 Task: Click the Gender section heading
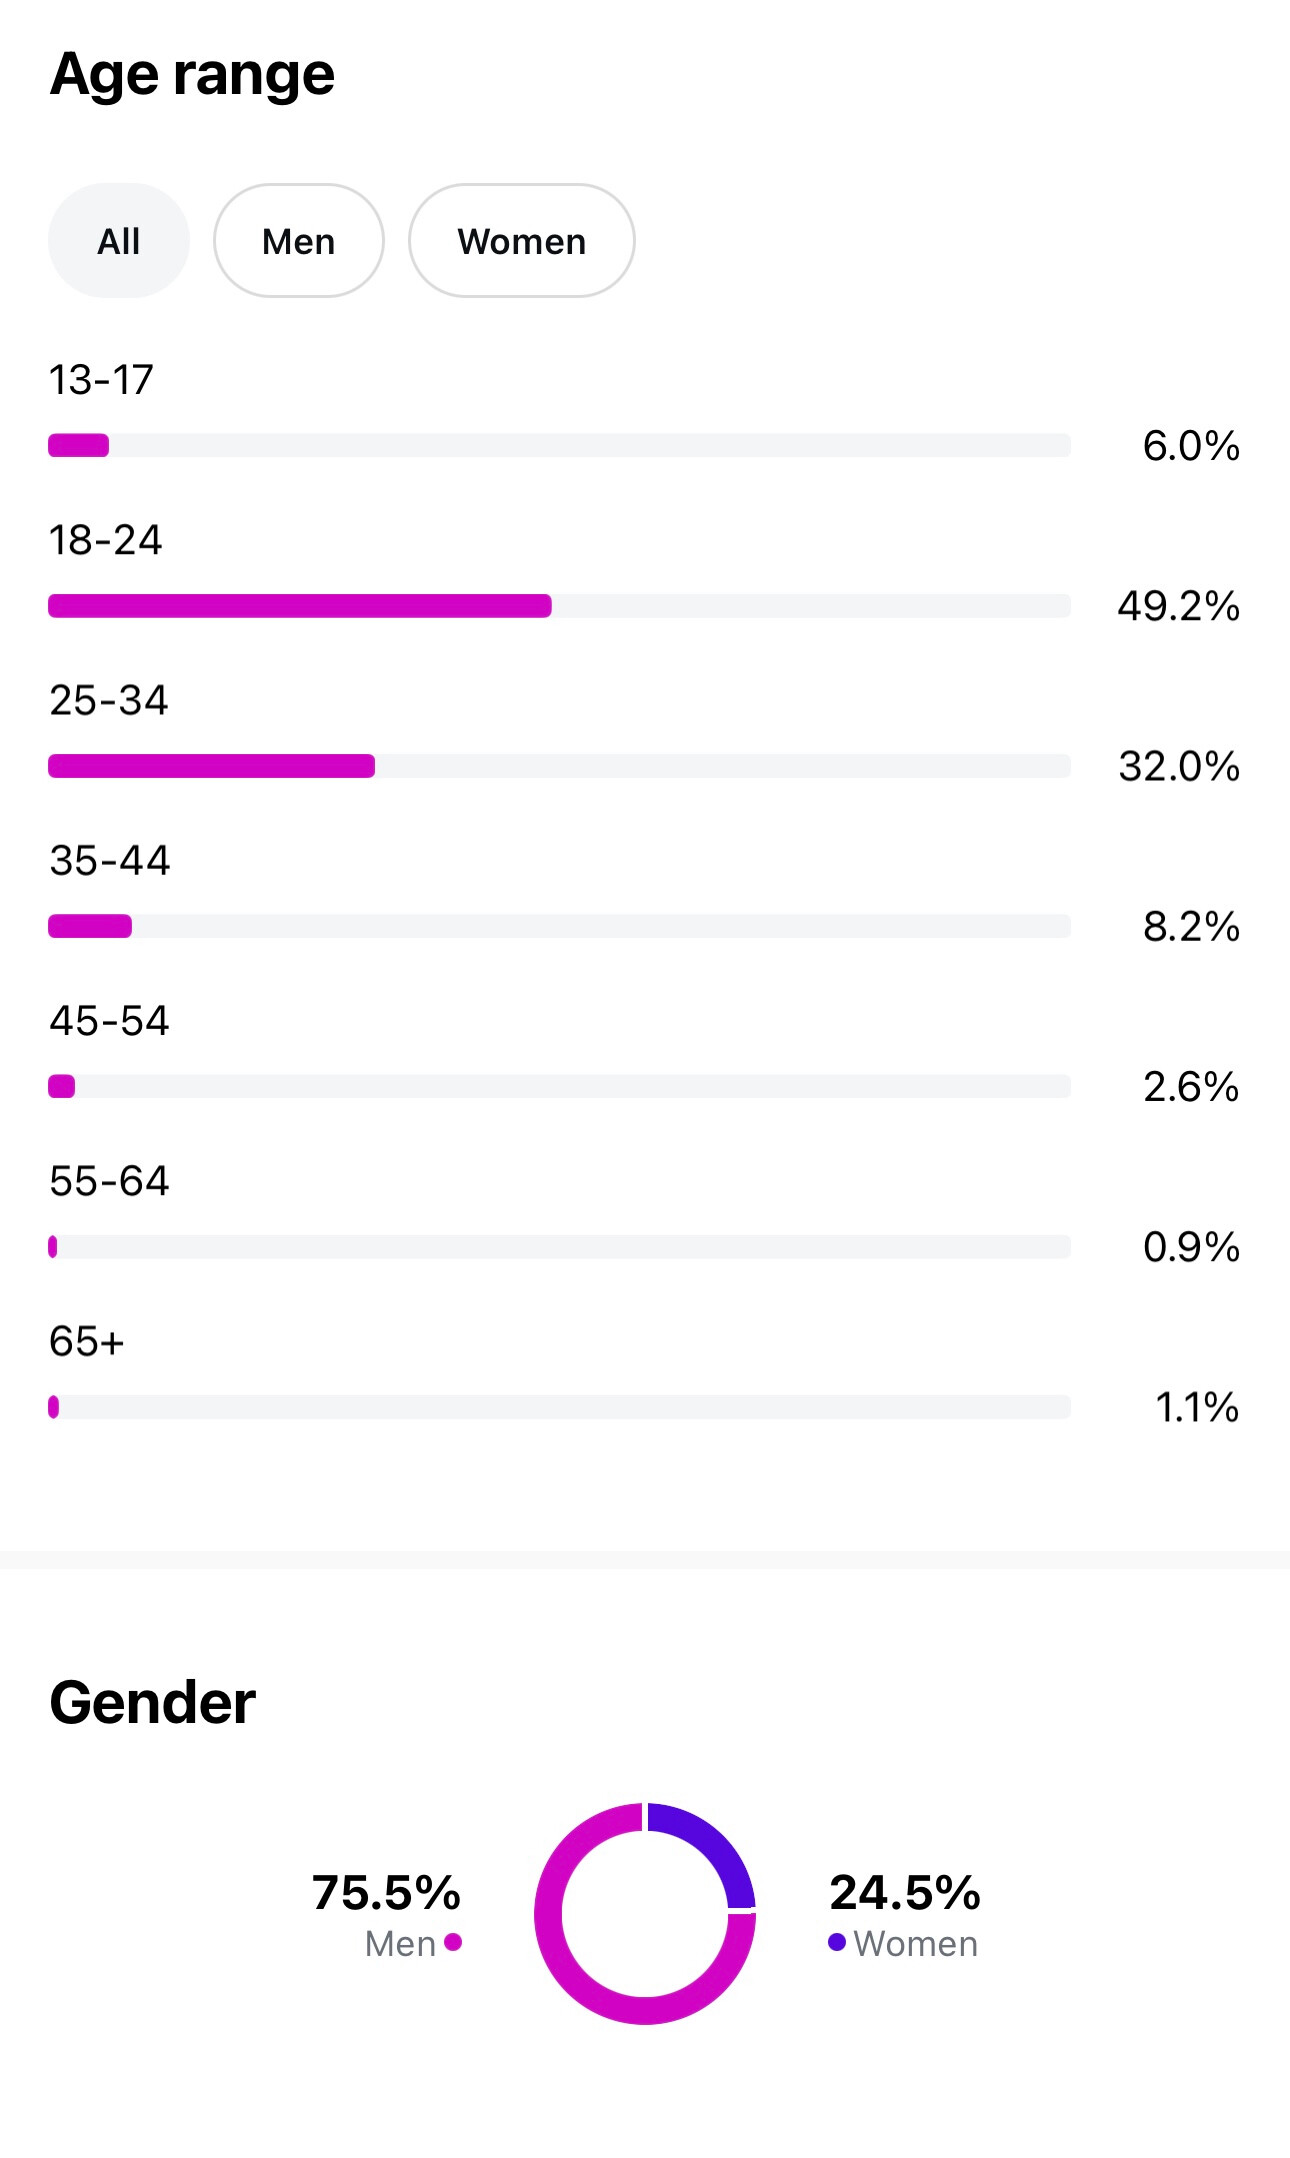coord(153,1702)
